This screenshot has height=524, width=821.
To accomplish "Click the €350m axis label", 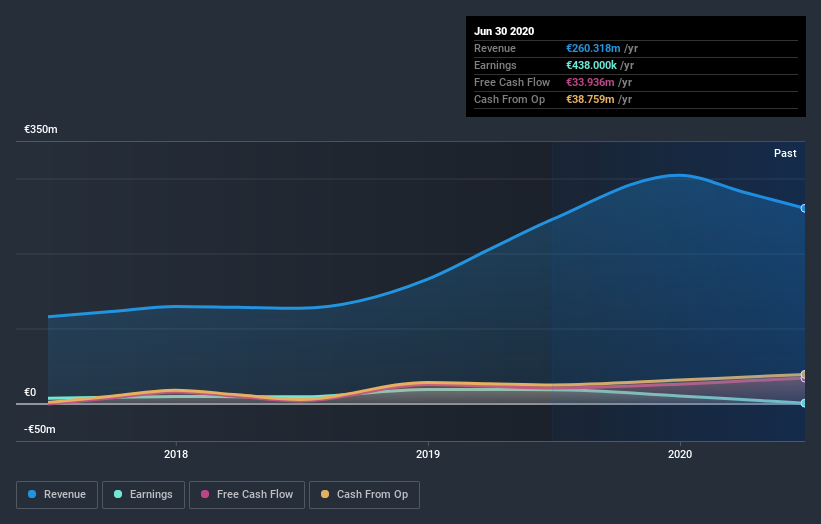I will 41,129.
